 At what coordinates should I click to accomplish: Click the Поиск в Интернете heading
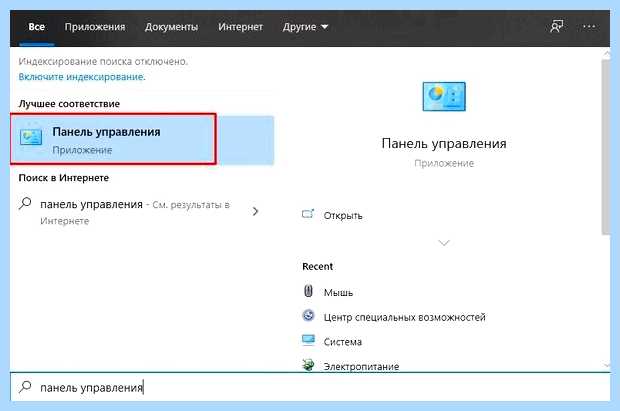tap(64, 178)
